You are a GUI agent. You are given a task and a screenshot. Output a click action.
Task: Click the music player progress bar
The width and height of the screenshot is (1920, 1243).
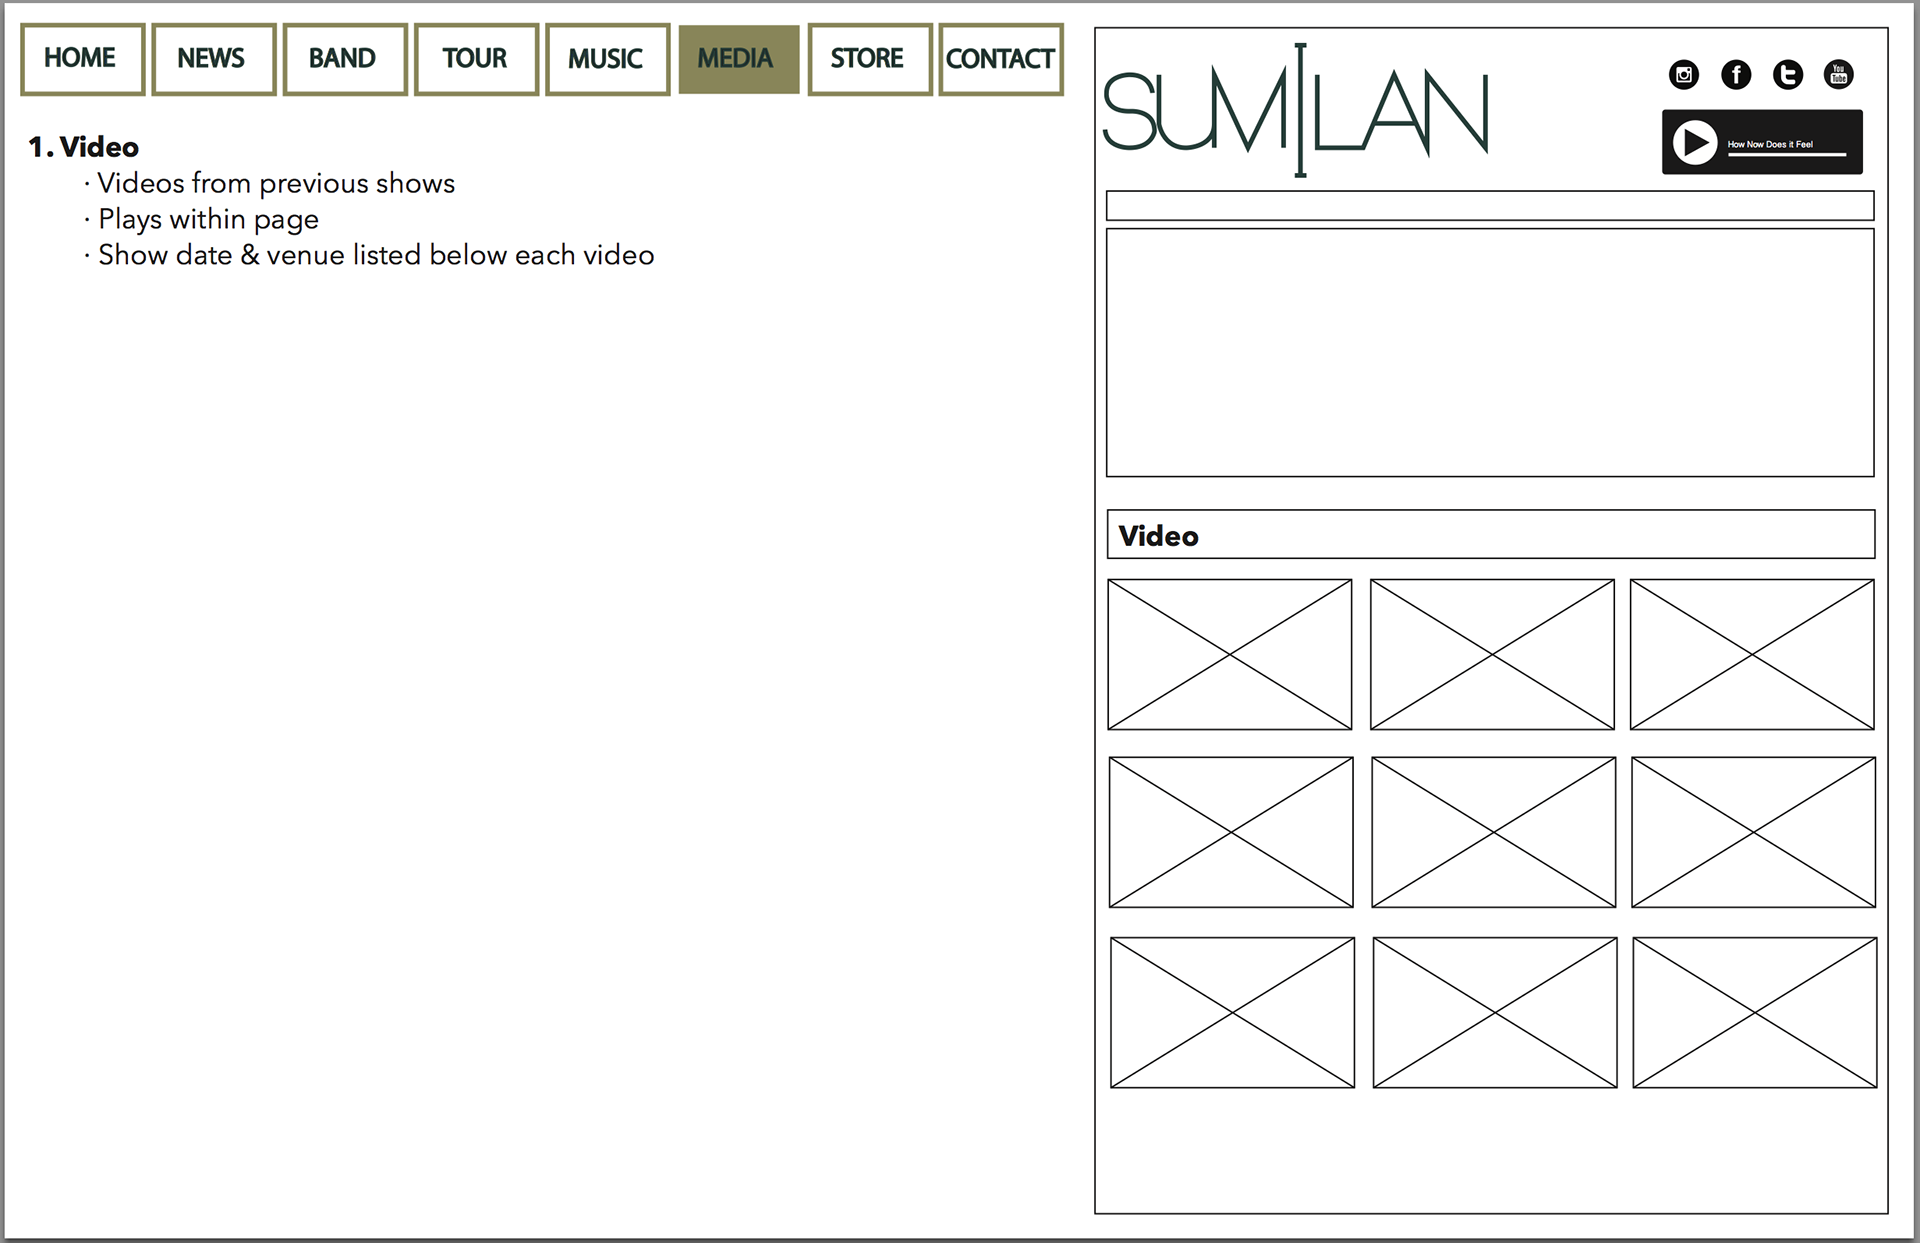click(x=1786, y=155)
